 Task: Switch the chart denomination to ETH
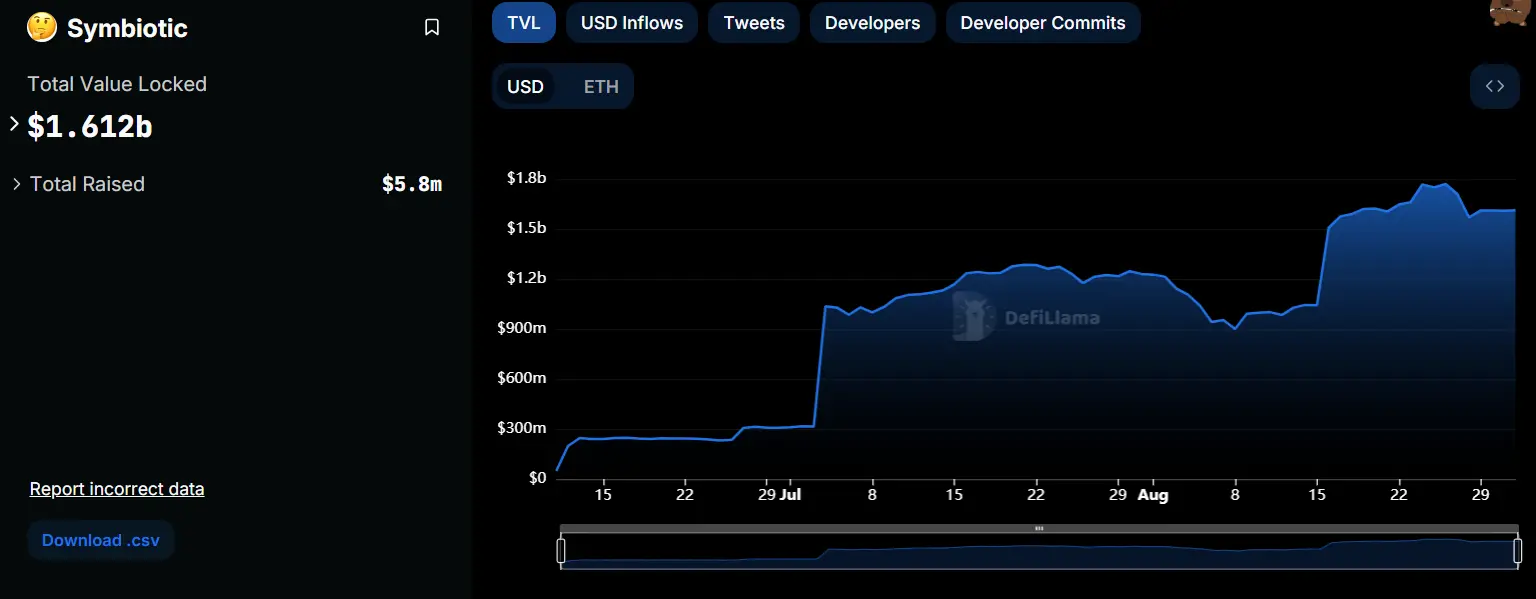[600, 86]
